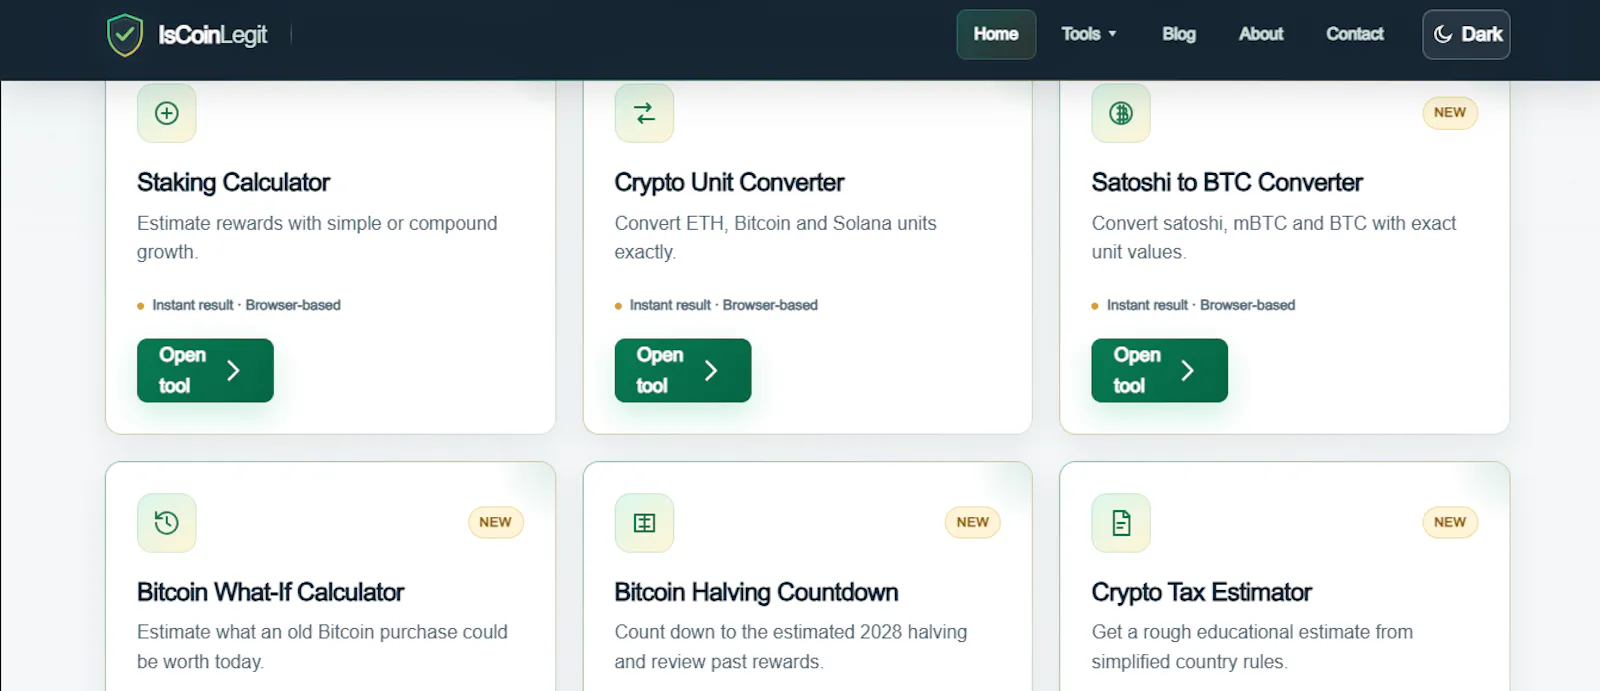Viewport: 1600px width, 691px height.
Task: Open the Staking Calculator tool
Action: tap(205, 370)
